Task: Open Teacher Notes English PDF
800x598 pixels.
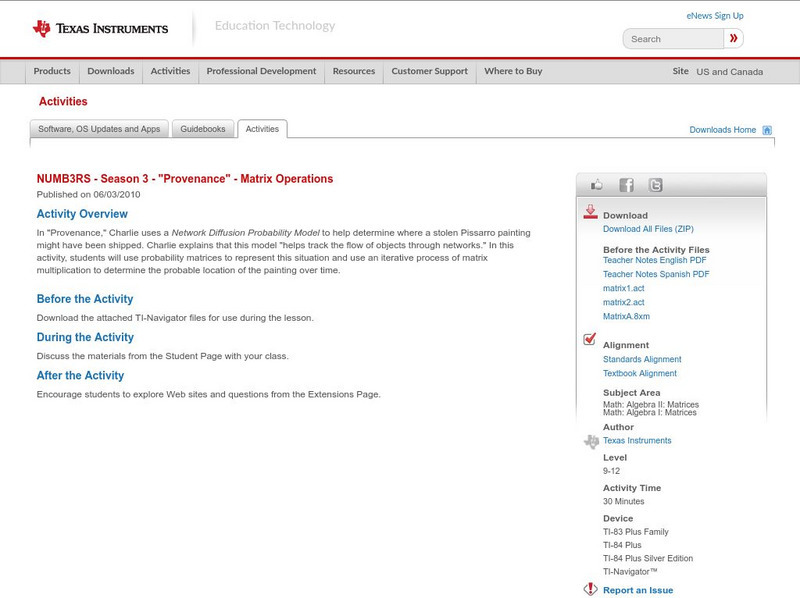Action: click(655, 260)
